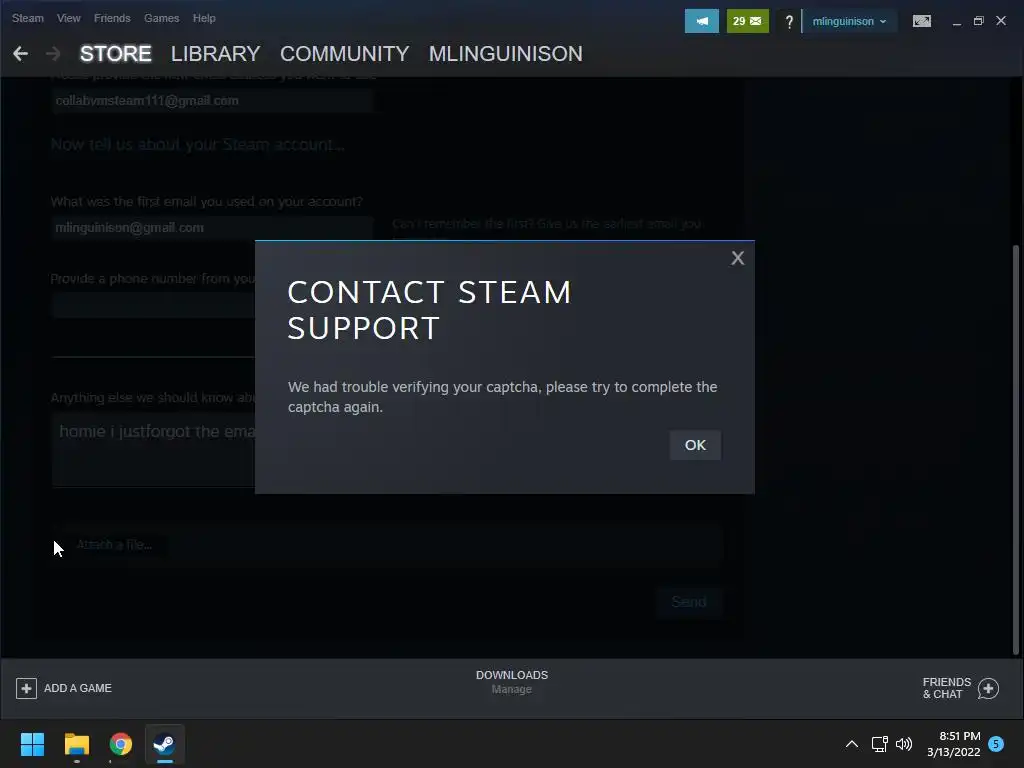Open the notification badge showing 5

[x=996, y=744]
